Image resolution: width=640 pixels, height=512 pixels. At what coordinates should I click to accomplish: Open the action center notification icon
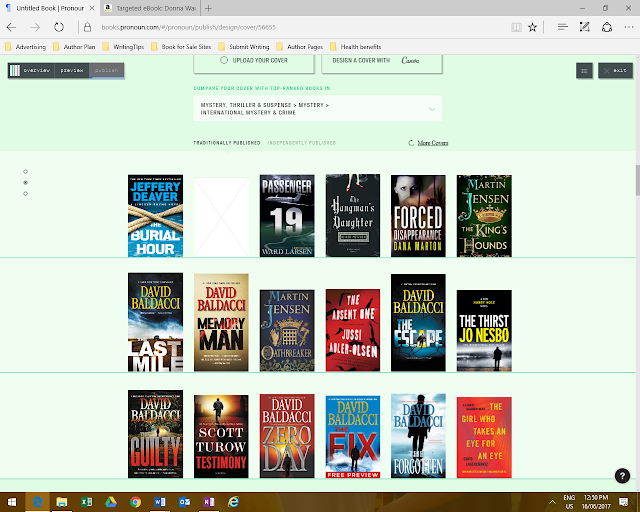(x=623, y=501)
